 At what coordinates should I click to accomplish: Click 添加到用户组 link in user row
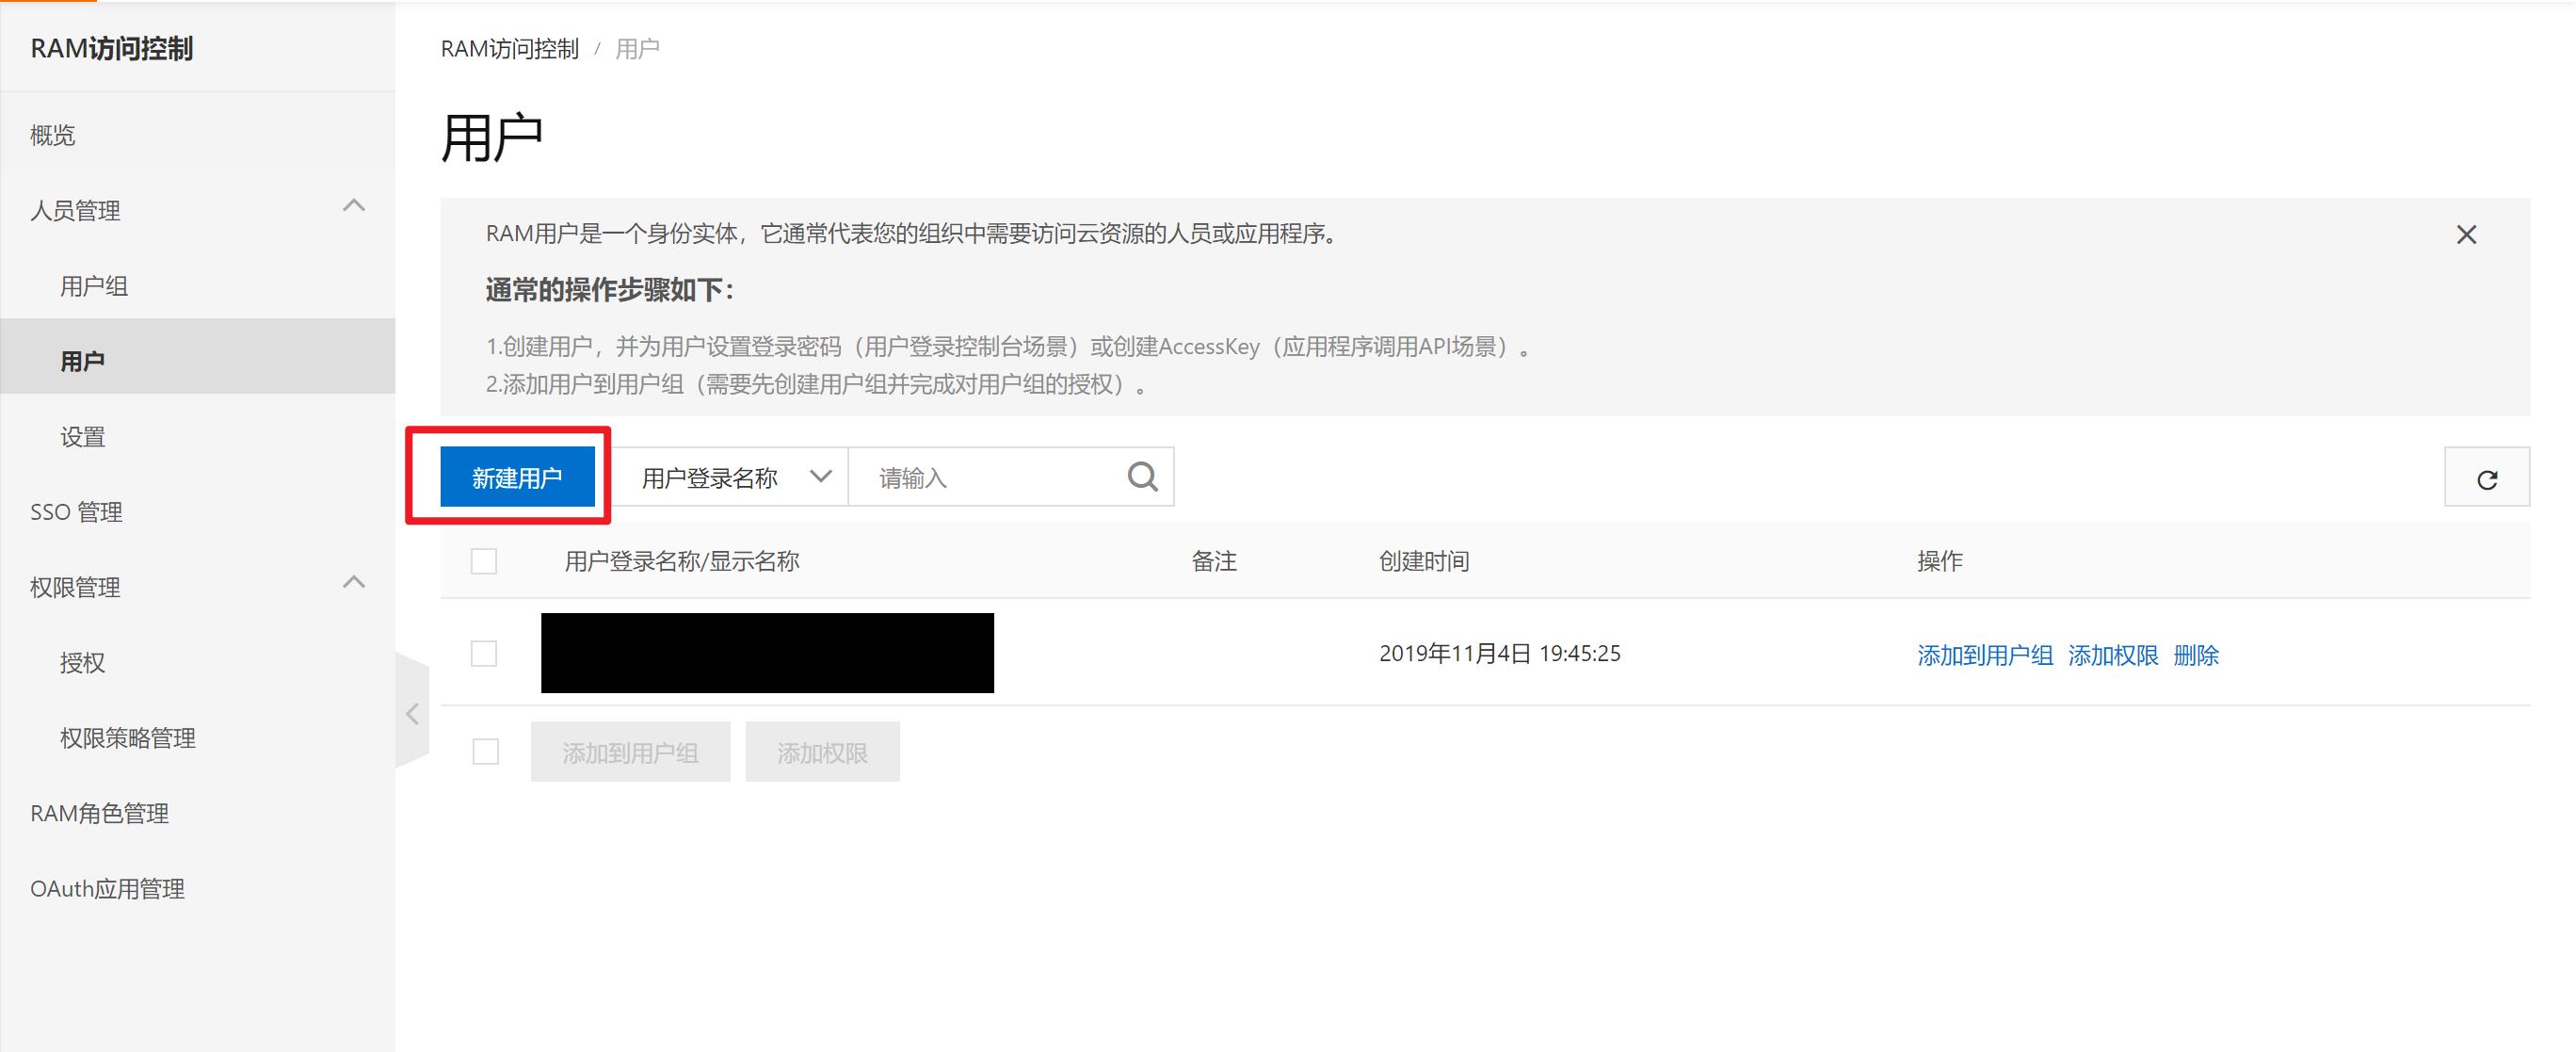click(1984, 655)
